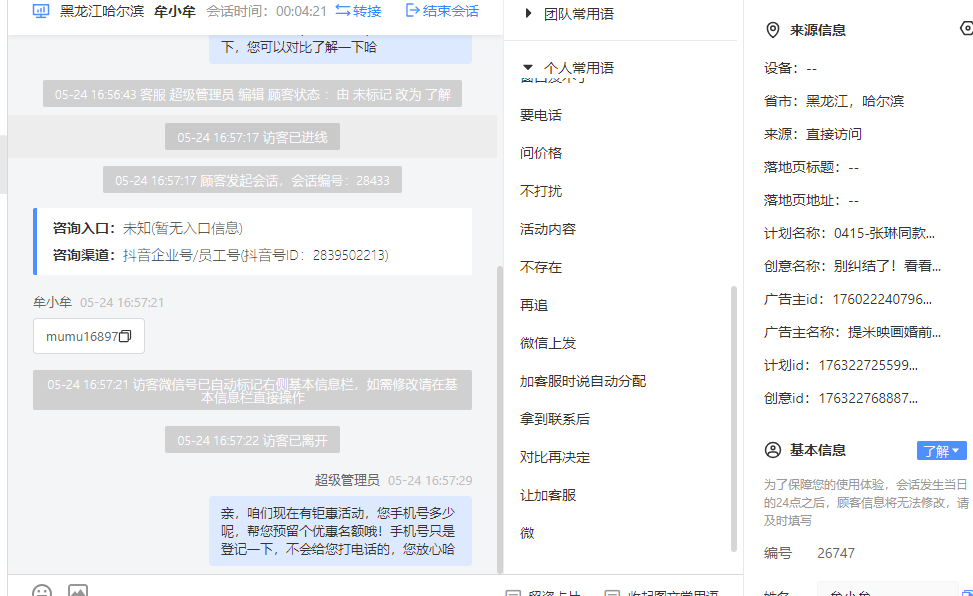Click the image upload icon
973x596 pixels.
78,592
